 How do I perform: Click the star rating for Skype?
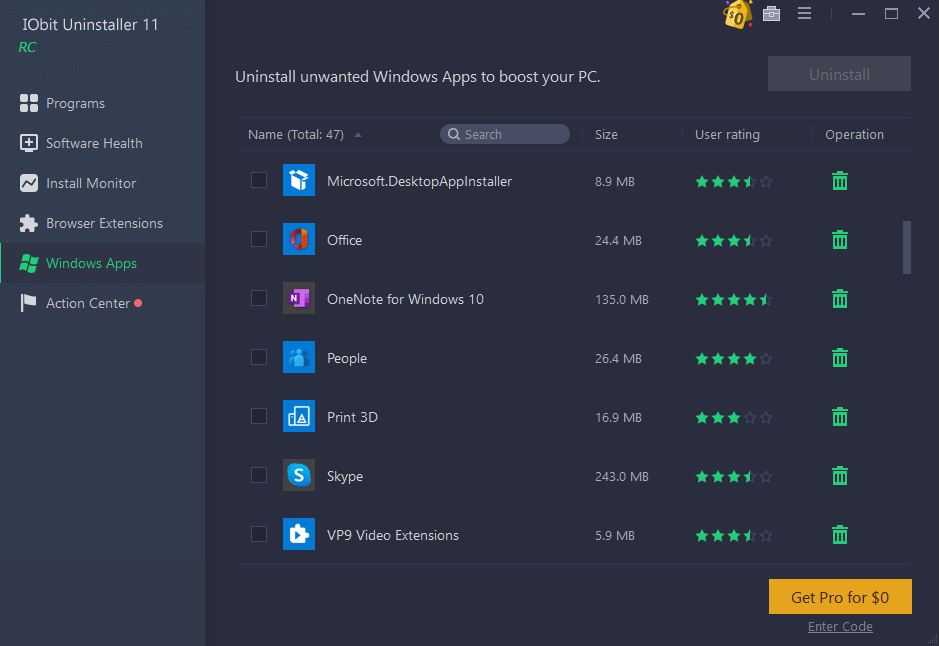pos(734,477)
